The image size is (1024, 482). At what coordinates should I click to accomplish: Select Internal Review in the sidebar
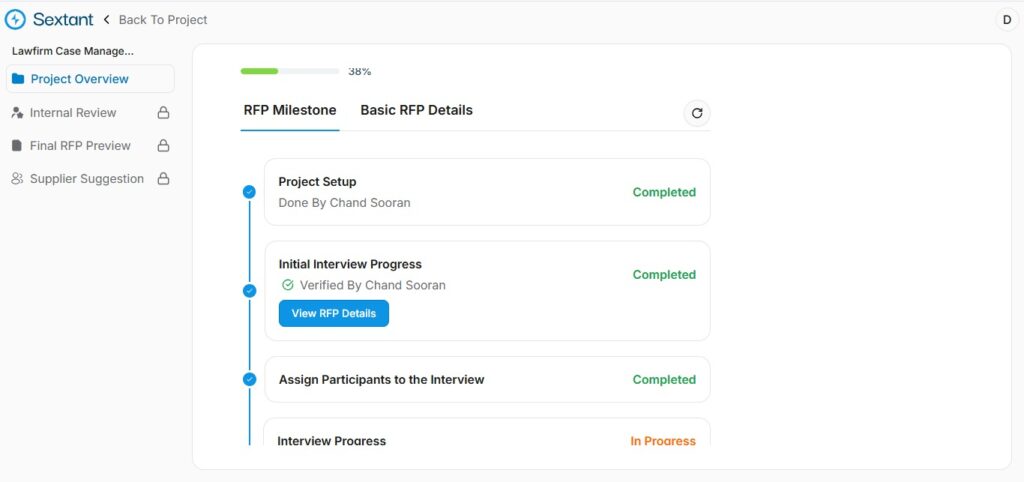[x=73, y=113]
